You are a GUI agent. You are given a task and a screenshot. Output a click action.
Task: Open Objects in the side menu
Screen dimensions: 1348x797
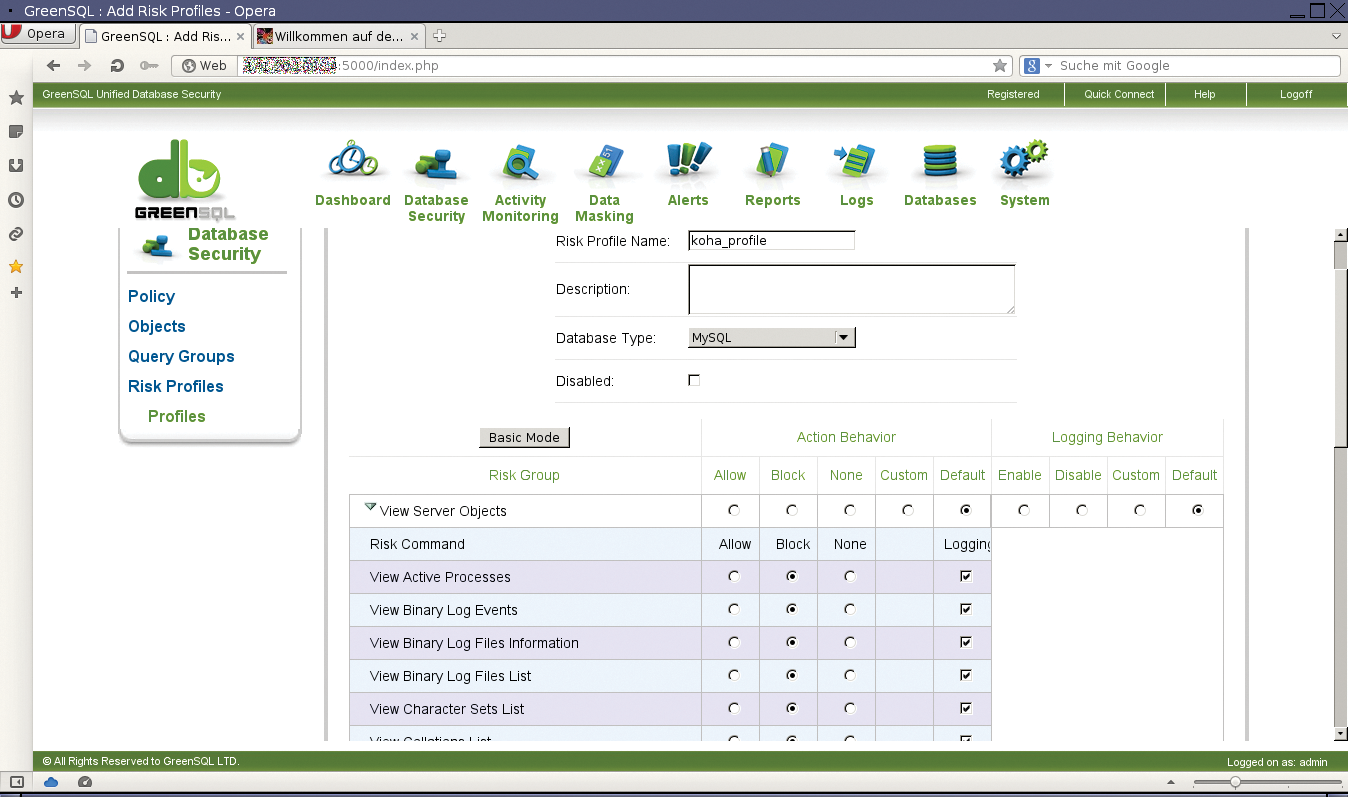tap(157, 326)
